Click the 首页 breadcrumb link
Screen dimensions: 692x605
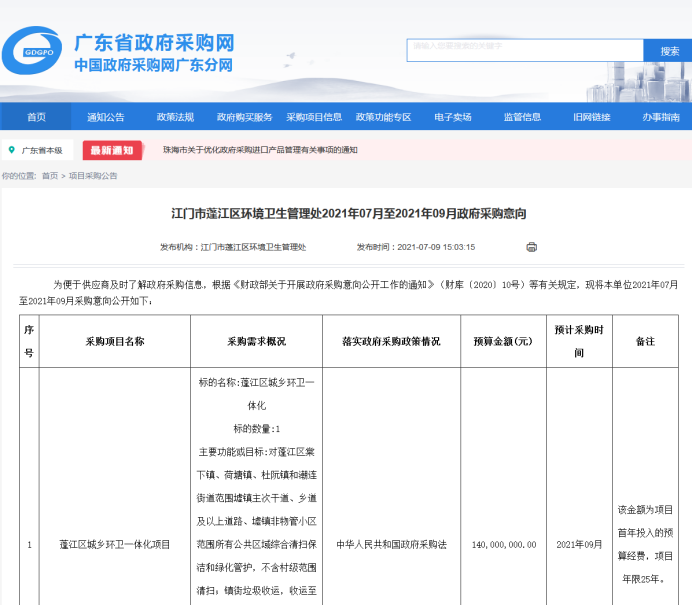50,176
